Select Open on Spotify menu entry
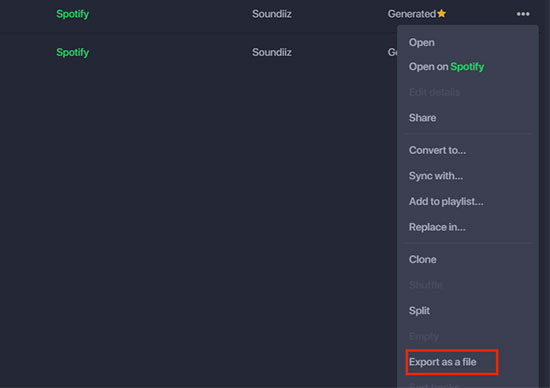The width and height of the screenshot is (550, 388). click(x=446, y=67)
